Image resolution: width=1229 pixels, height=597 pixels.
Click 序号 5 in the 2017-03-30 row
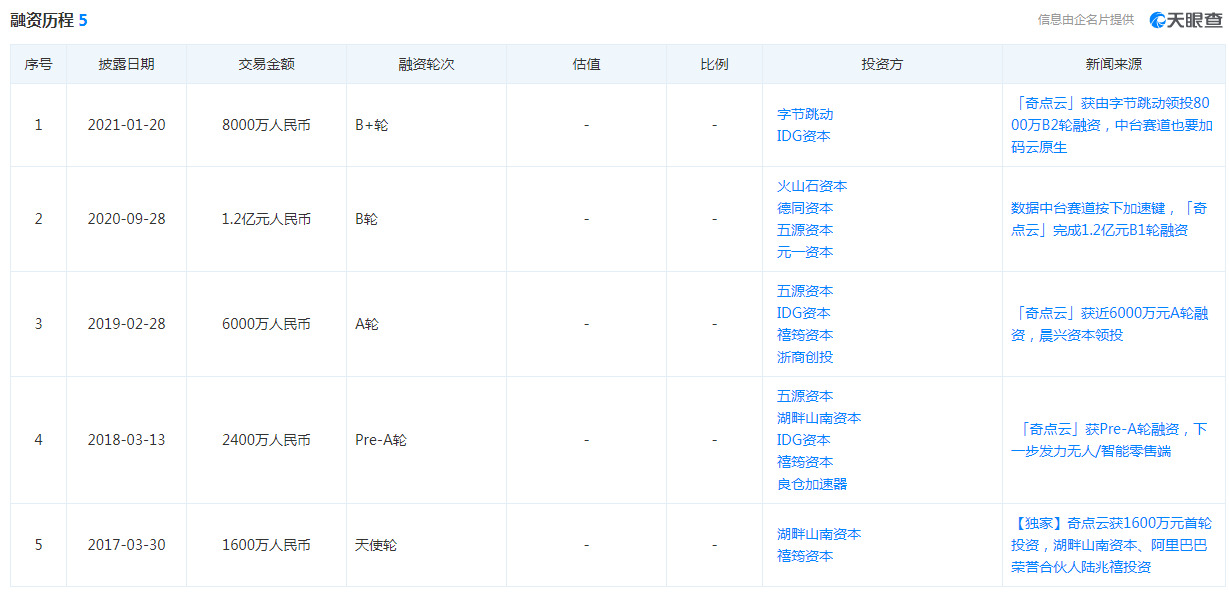pos(39,545)
